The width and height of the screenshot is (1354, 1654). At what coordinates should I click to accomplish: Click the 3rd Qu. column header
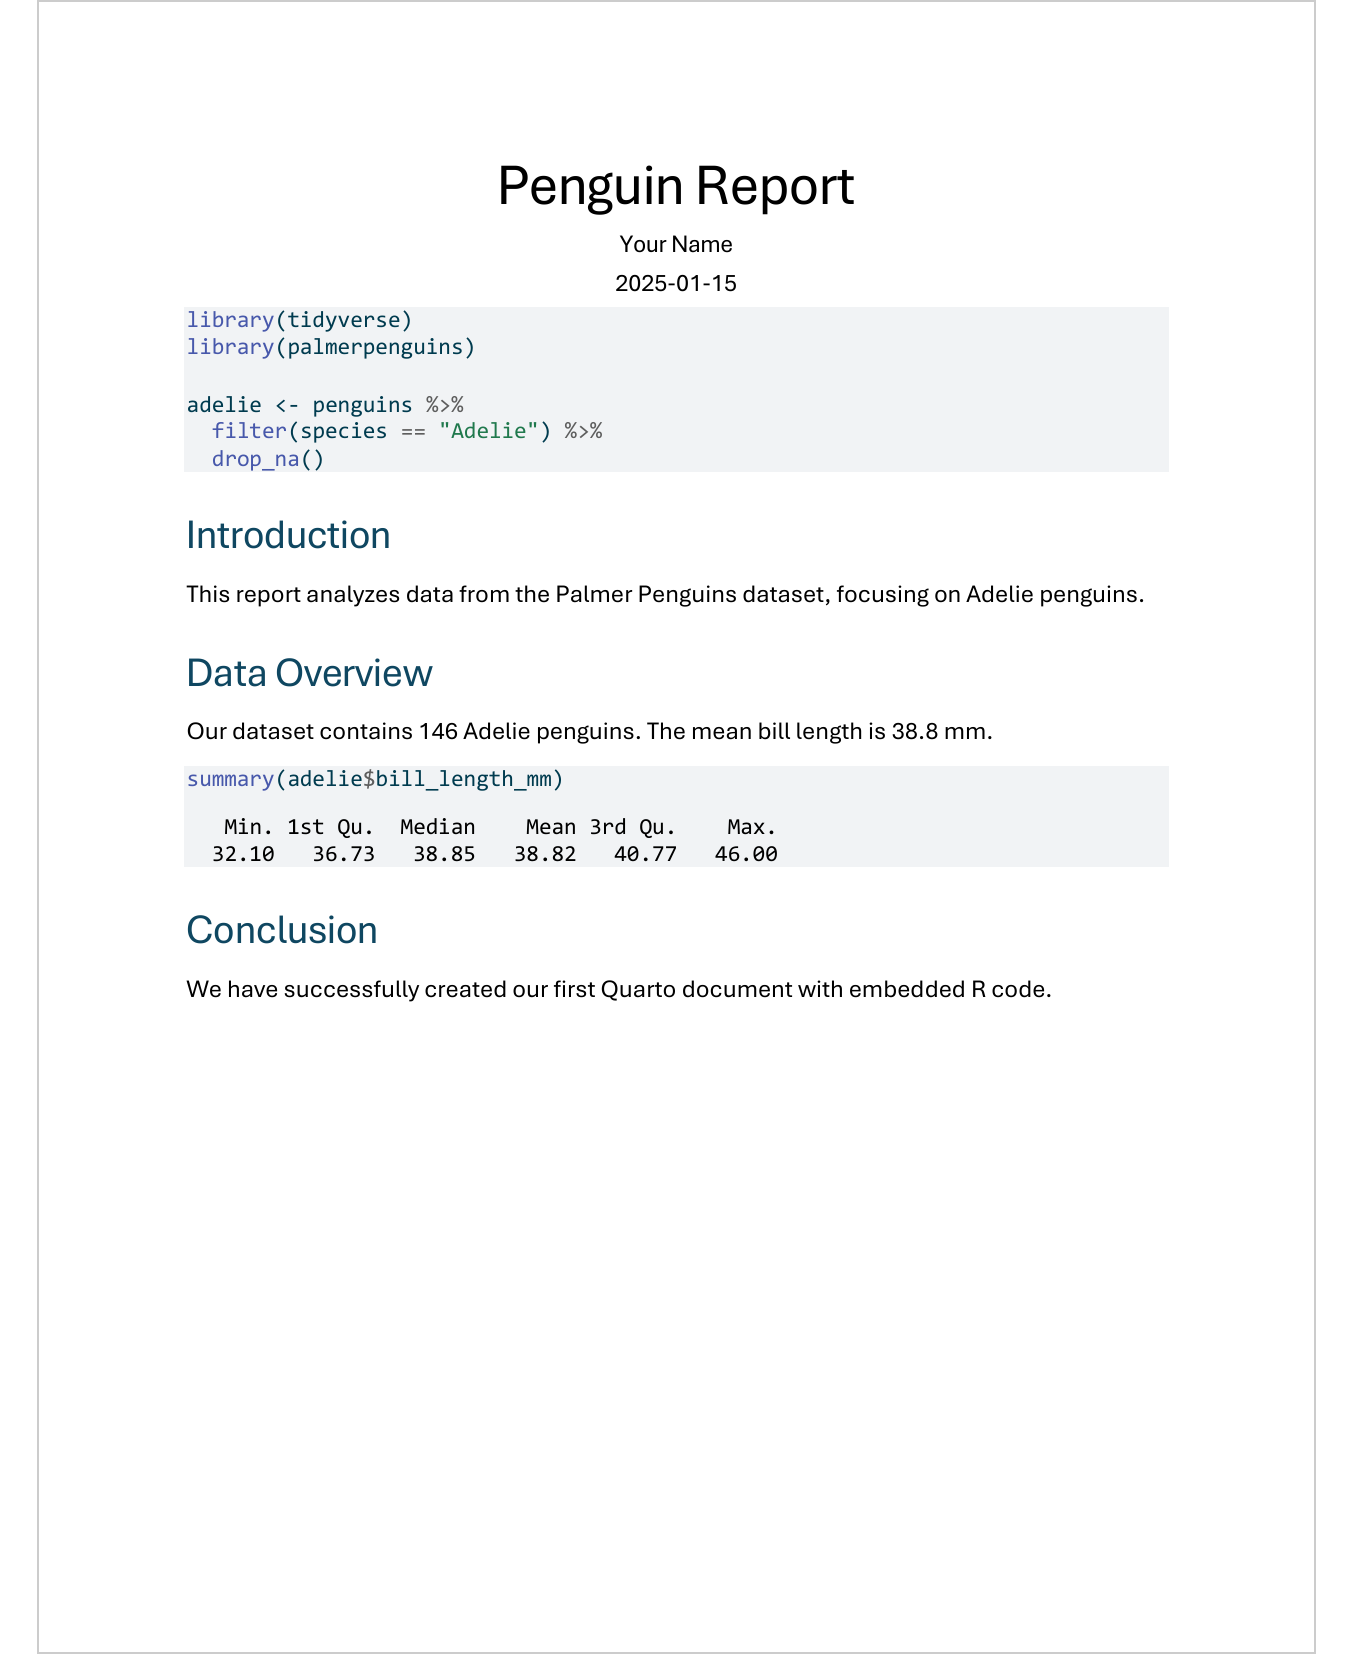(x=632, y=827)
